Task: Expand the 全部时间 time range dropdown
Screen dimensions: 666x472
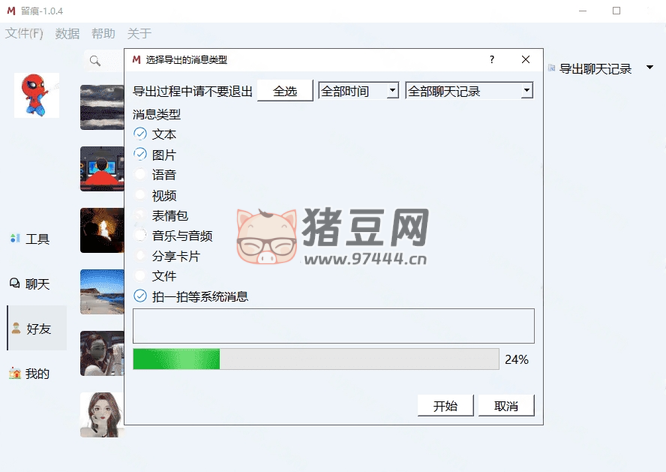Action: (358, 90)
